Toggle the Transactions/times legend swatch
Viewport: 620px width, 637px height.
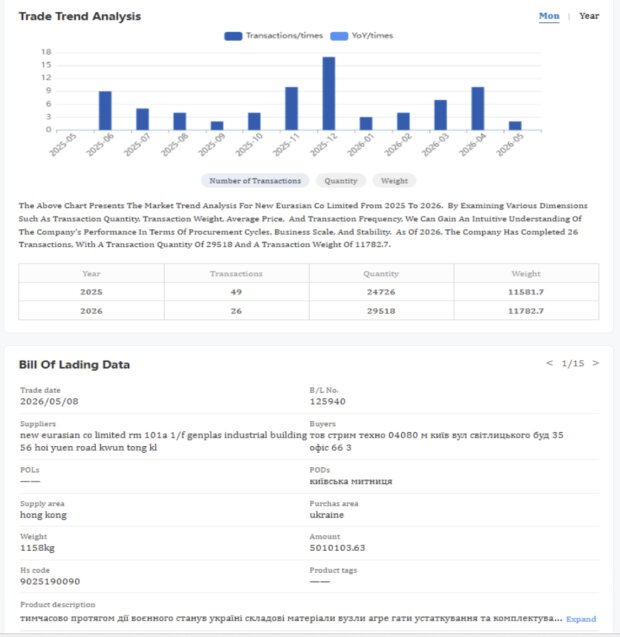(x=233, y=36)
